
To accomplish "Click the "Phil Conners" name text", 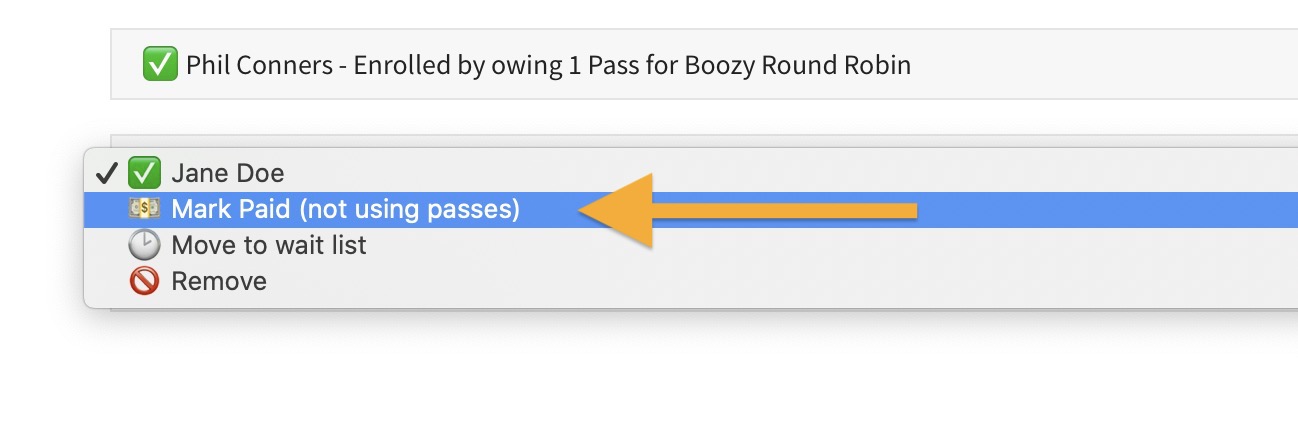I will 260,66.
